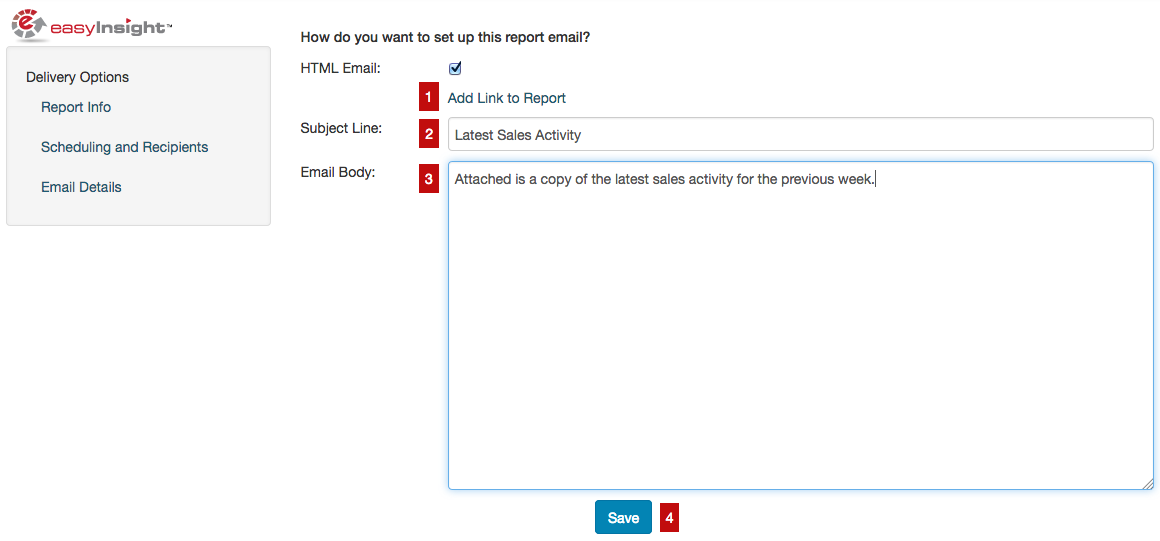The width and height of the screenshot is (1160, 541).
Task: Click the report email setup question heading
Action: tap(445, 38)
